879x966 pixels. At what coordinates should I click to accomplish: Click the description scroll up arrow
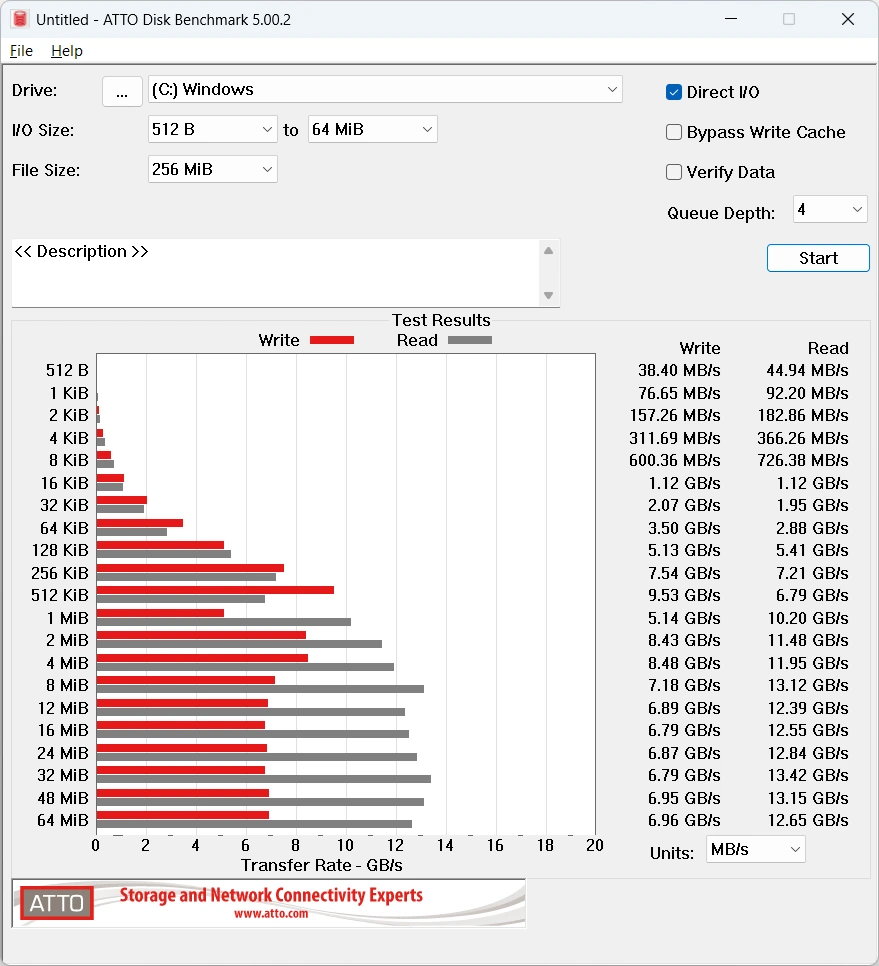[x=548, y=251]
